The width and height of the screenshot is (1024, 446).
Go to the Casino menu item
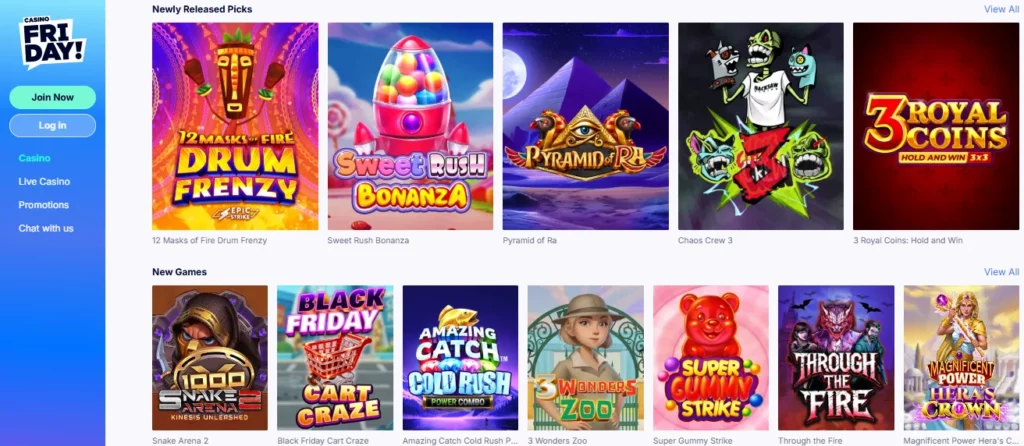[x=35, y=158]
